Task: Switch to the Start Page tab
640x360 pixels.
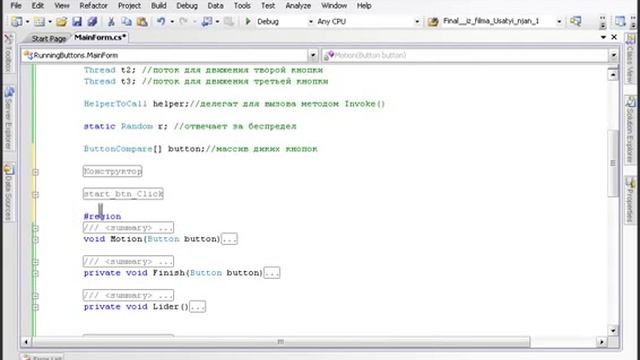Action: pos(49,38)
